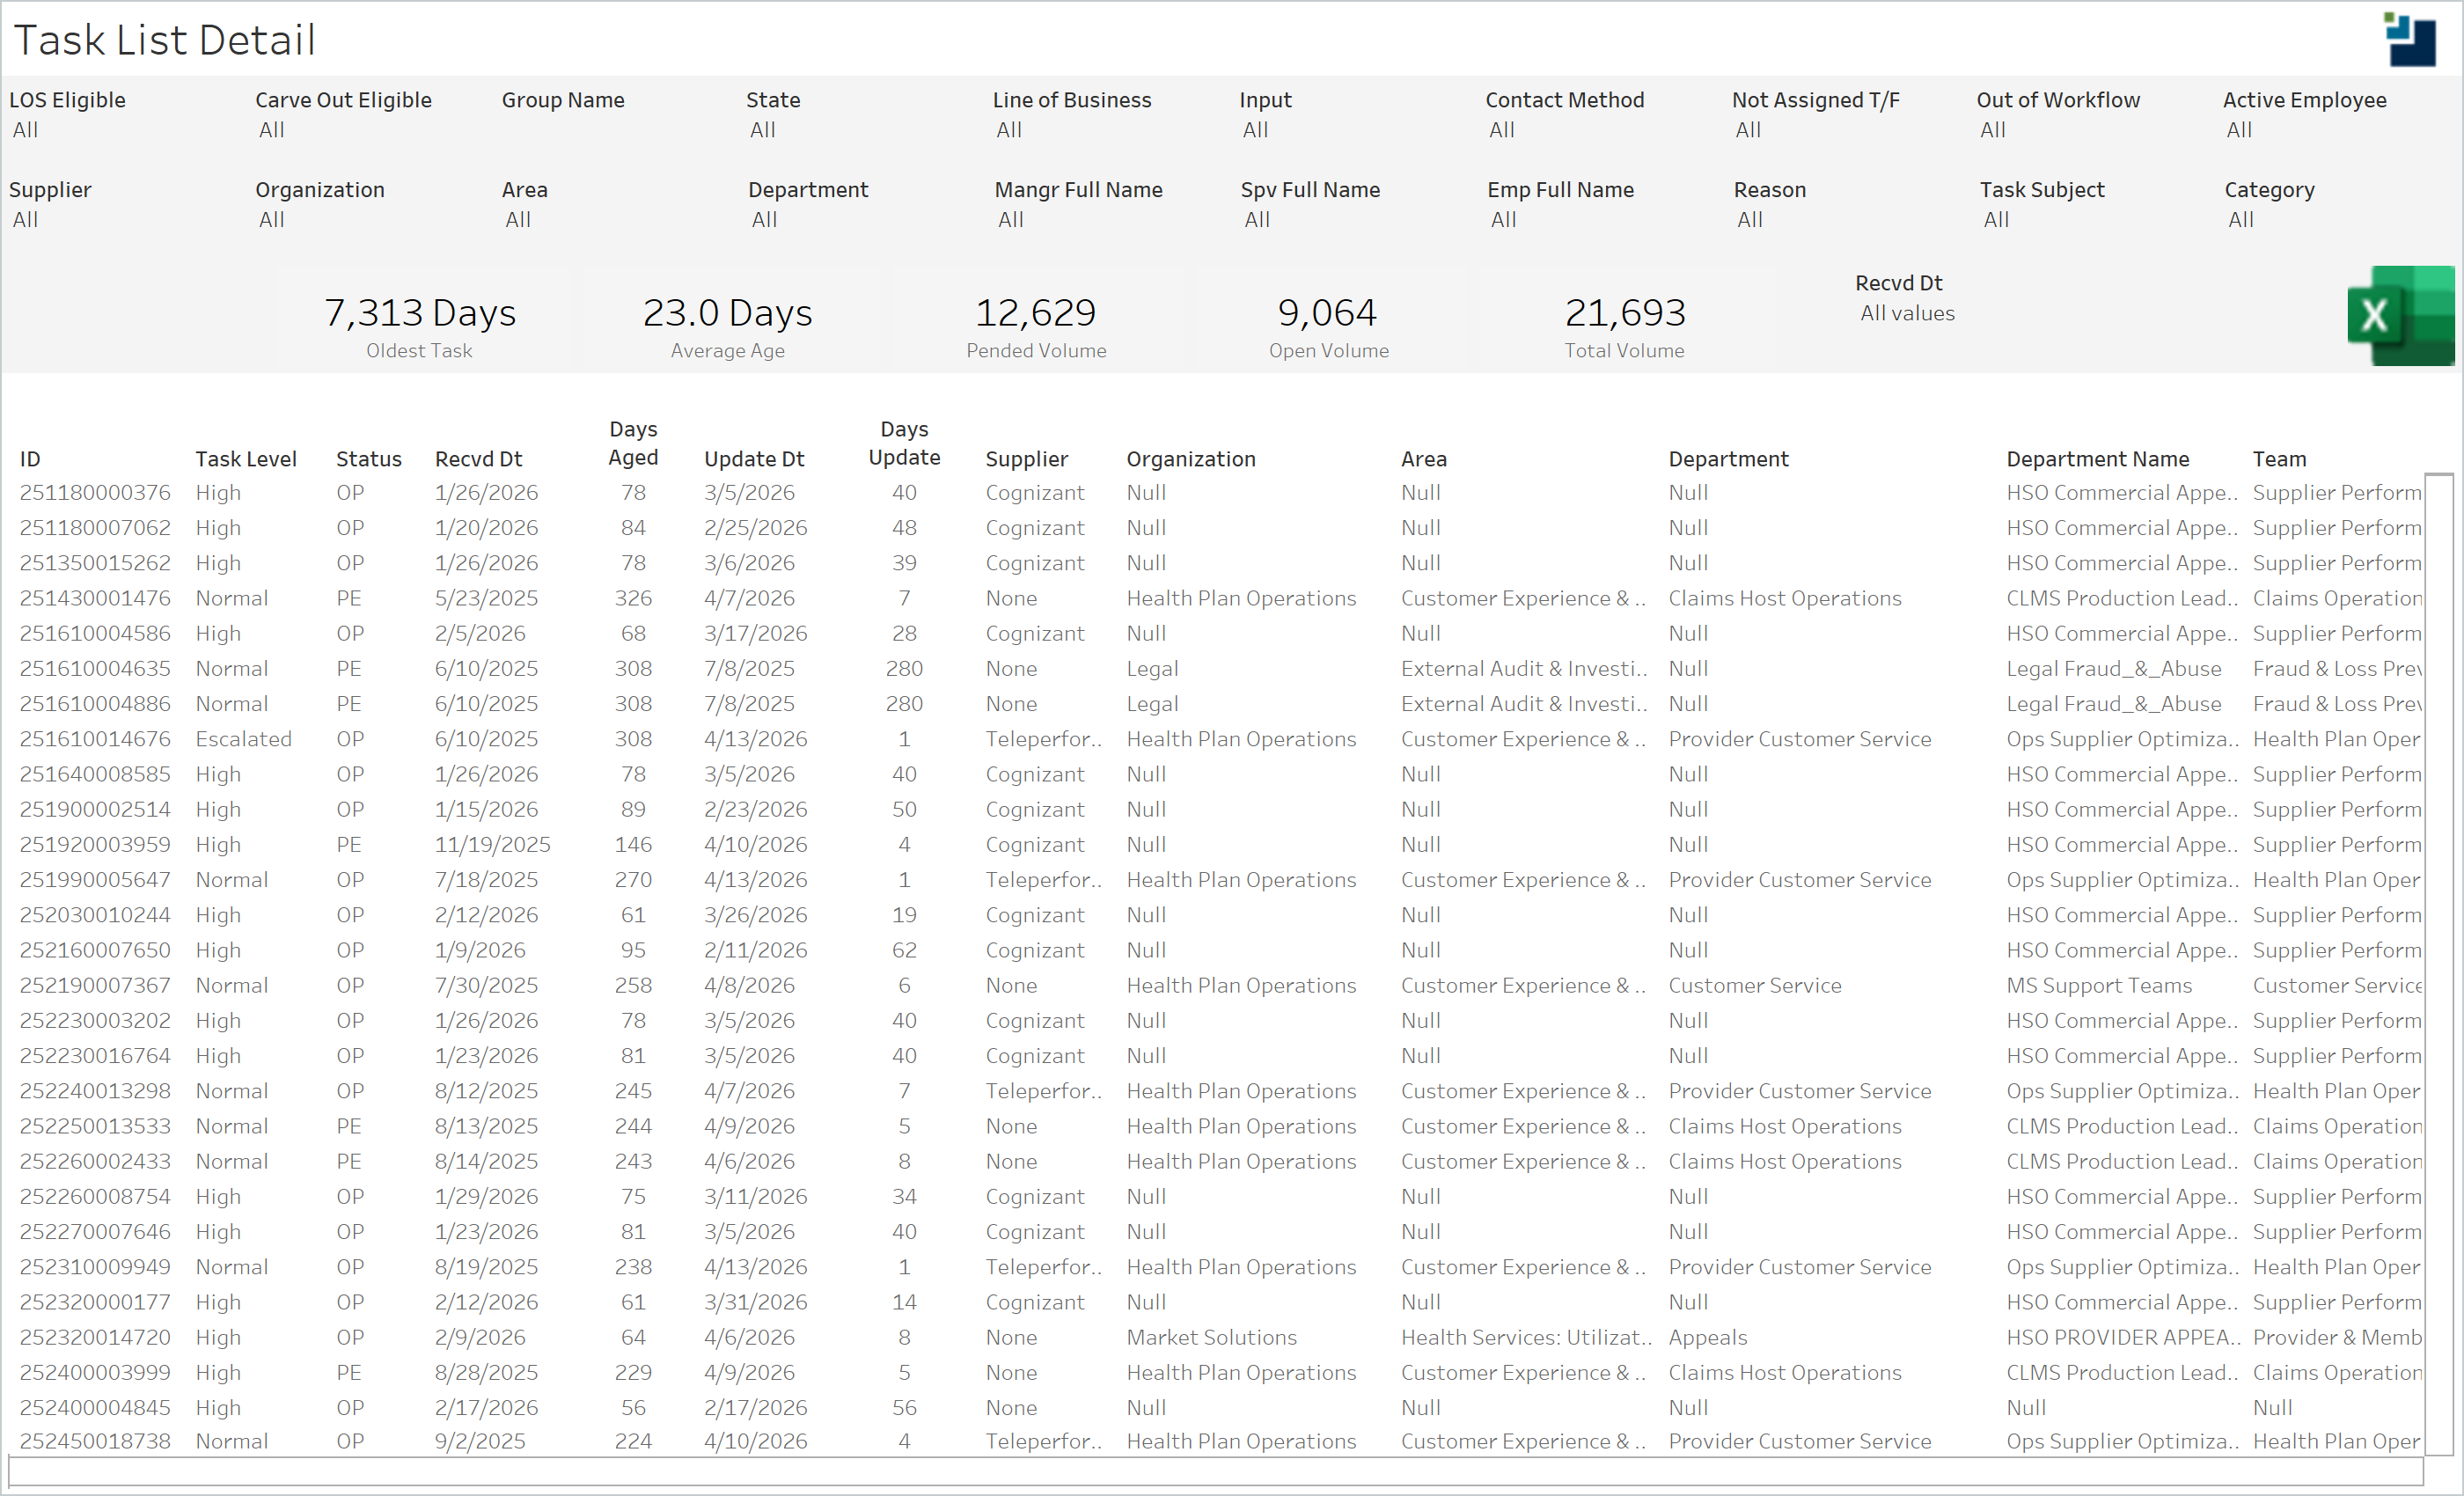
Task: Select row with ID 251430001476
Action: (95, 597)
